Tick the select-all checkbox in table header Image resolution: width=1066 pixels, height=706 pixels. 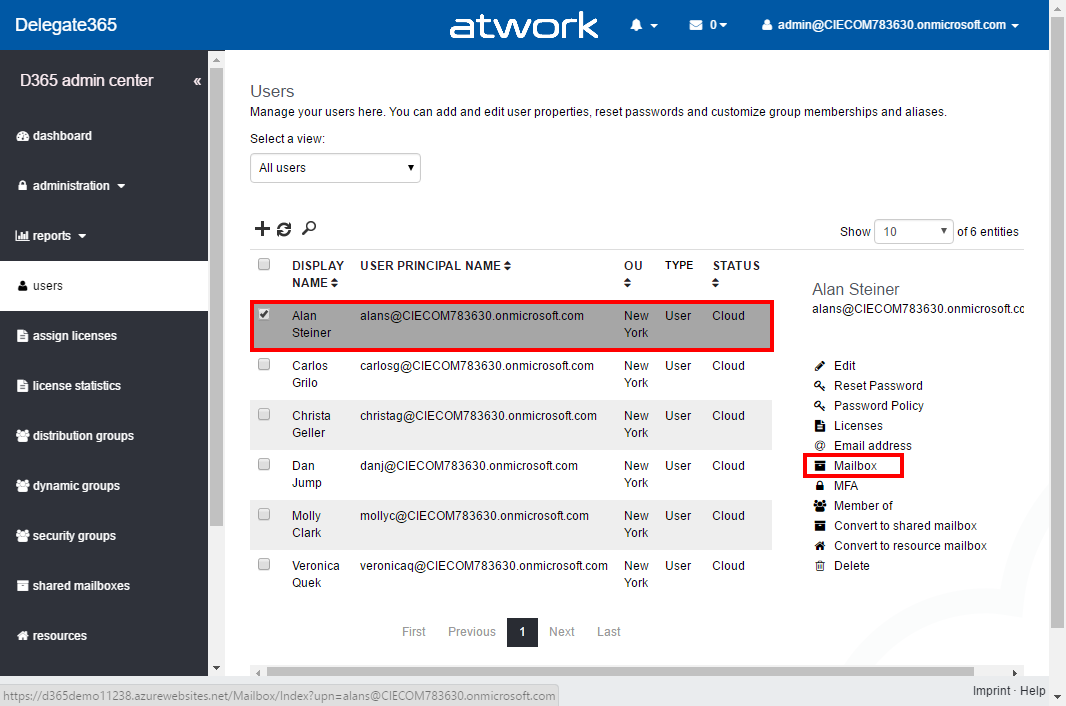264,265
